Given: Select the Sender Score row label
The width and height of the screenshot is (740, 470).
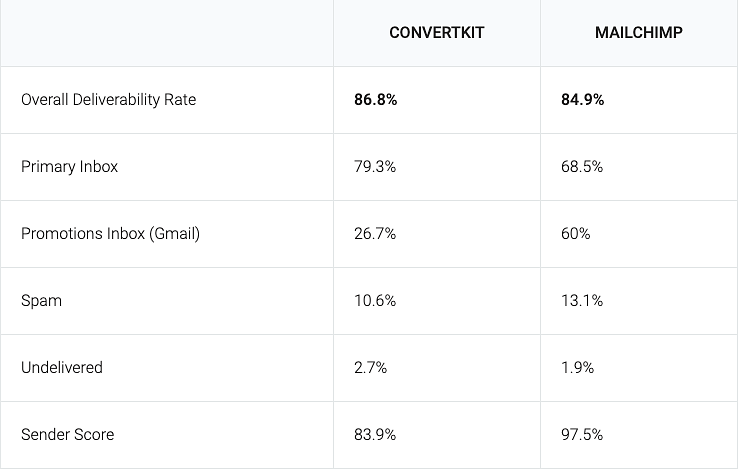Looking at the screenshot, I should point(67,435).
